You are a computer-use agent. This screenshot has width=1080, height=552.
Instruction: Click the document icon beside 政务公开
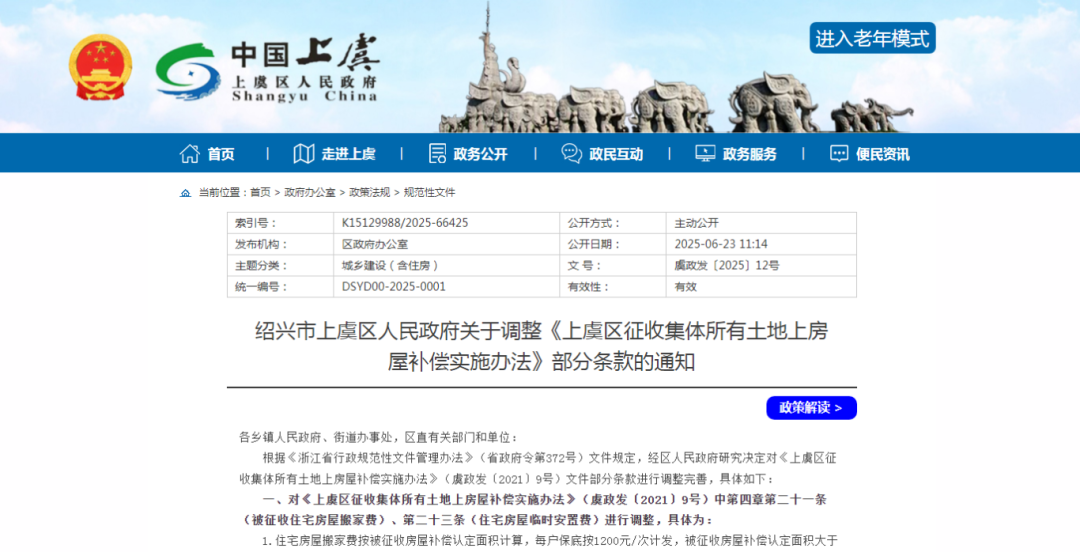coord(437,154)
